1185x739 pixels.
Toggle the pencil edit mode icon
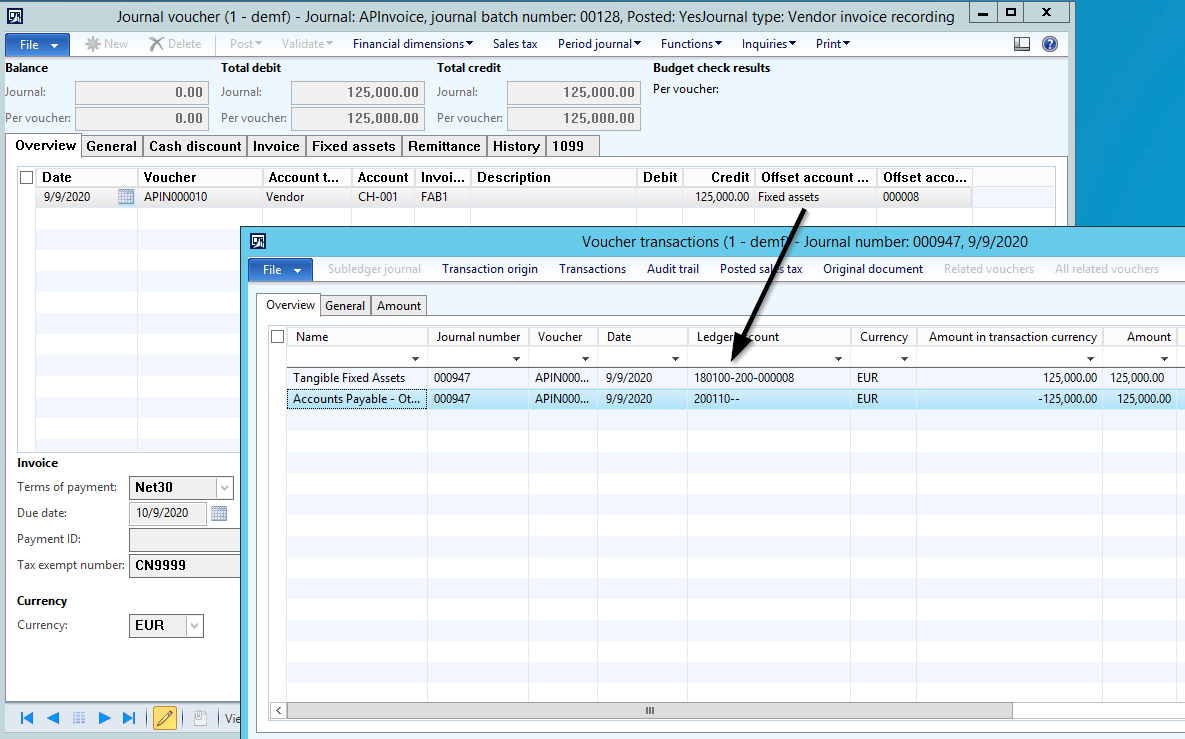point(165,718)
